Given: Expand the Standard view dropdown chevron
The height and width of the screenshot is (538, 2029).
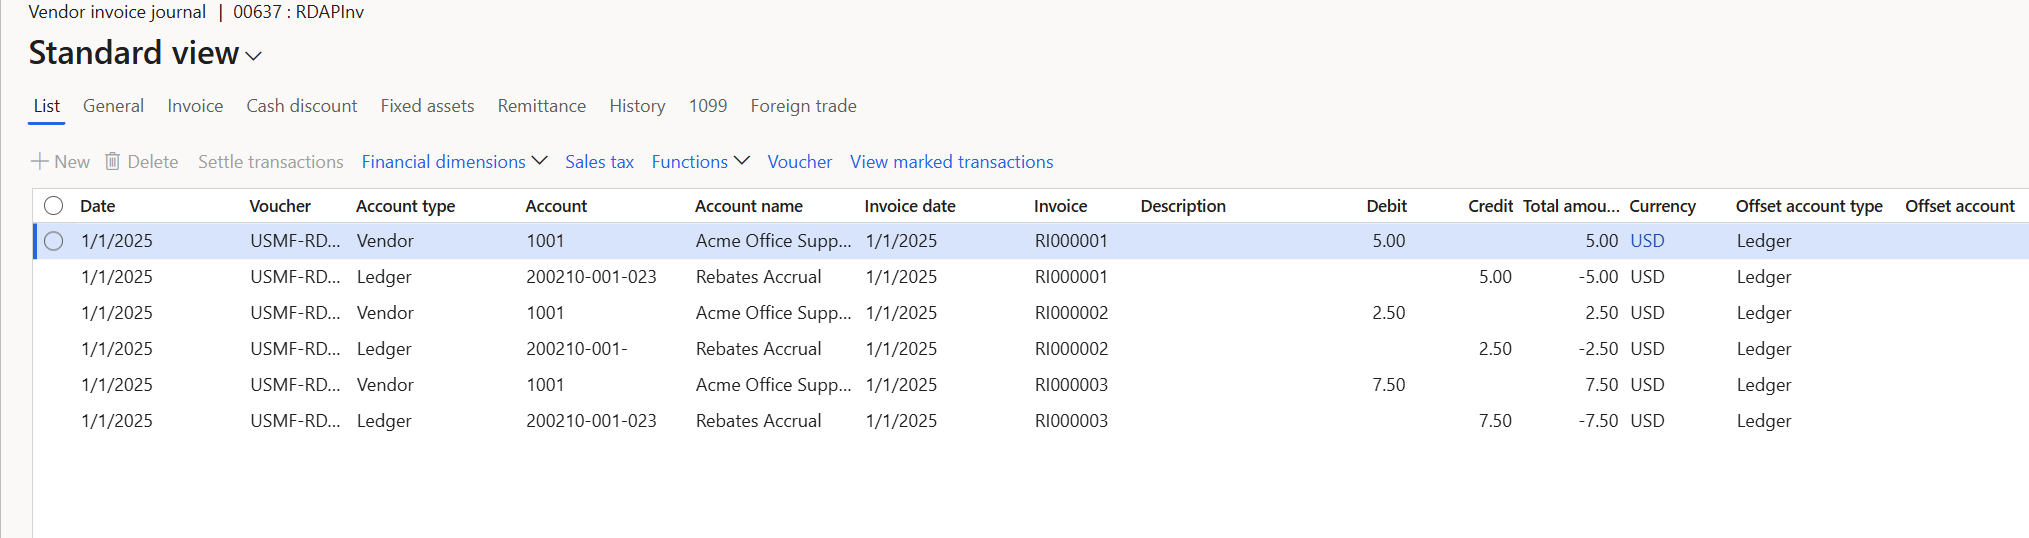Looking at the screenshot, I should point(254,56).
